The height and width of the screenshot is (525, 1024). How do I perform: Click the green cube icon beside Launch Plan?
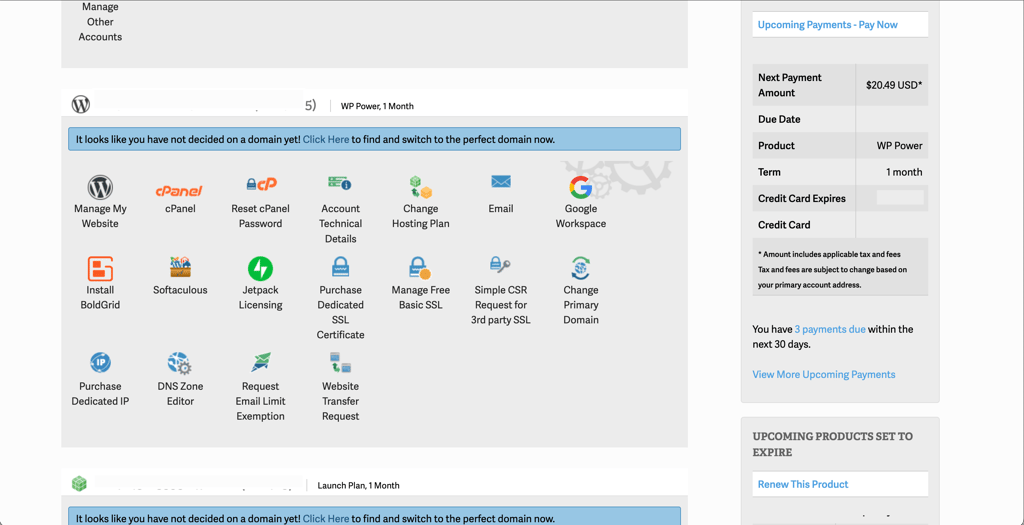[x=79, y=484]
